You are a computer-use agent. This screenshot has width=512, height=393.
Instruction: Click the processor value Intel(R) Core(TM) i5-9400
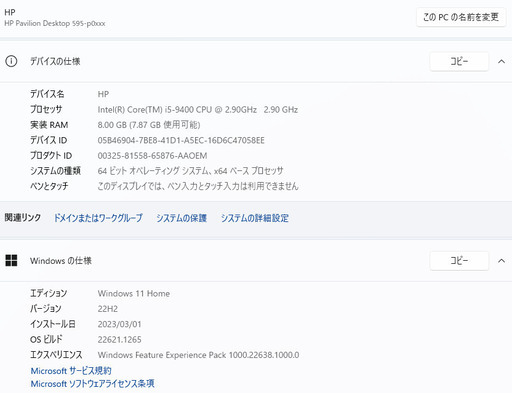tap(198, 110)
